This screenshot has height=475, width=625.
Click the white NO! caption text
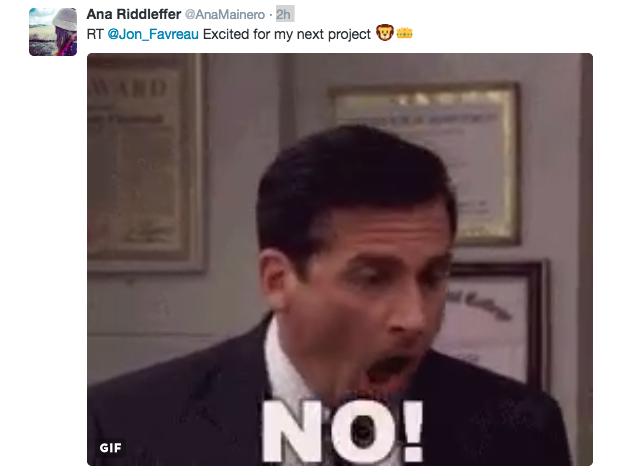click(x=342, y=432)
